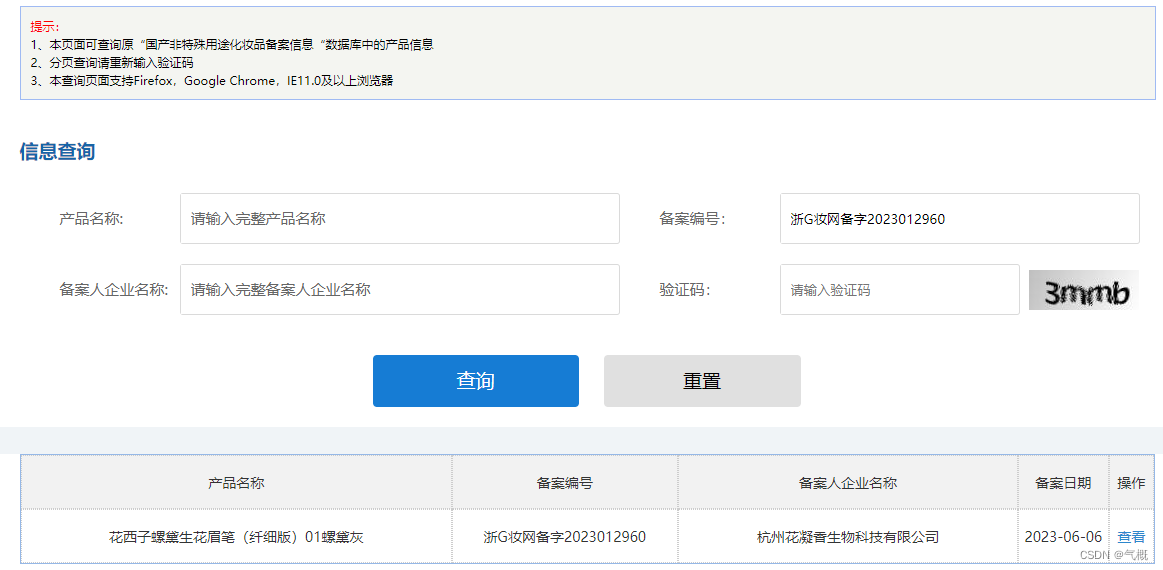Screen dimensions: 1163x570
Task: Select result cell 浙G妆网备字2023012960
Action: (x=564, y=537)
